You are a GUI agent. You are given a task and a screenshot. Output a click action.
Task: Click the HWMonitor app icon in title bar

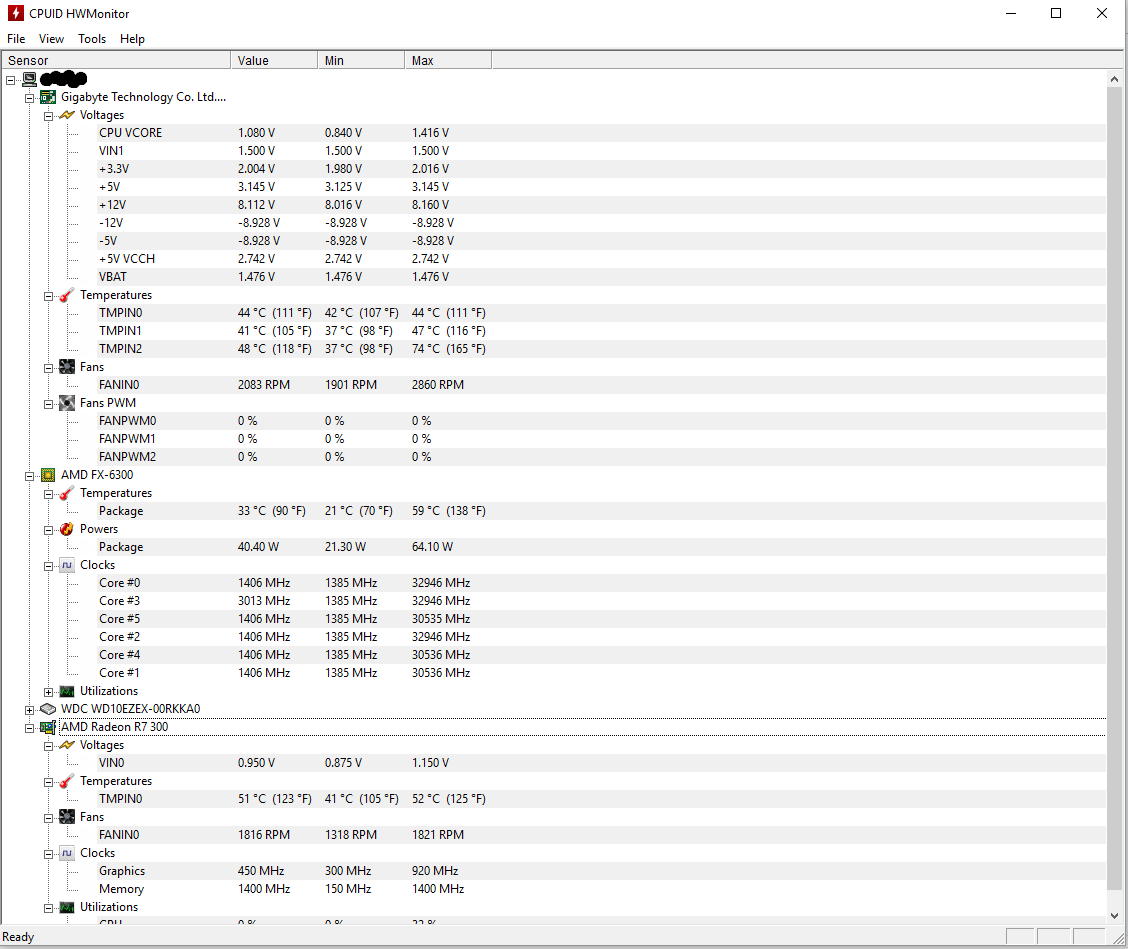pos(15,13)
